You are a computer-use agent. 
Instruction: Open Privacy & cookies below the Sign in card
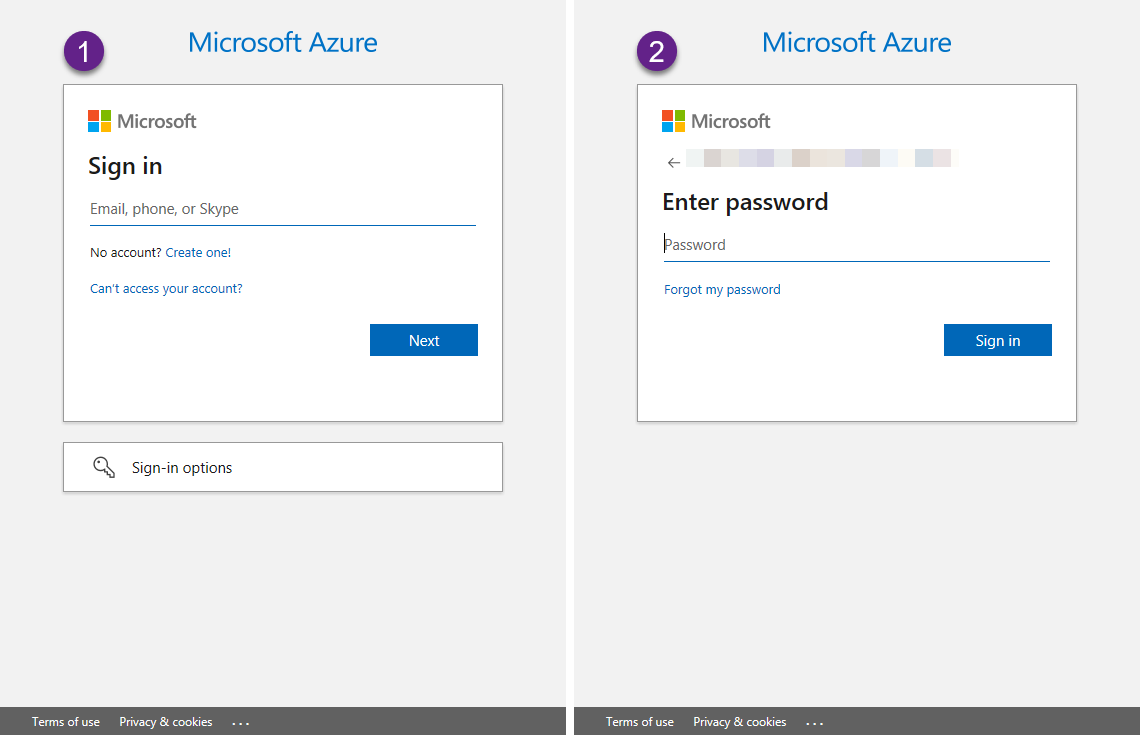166,722
